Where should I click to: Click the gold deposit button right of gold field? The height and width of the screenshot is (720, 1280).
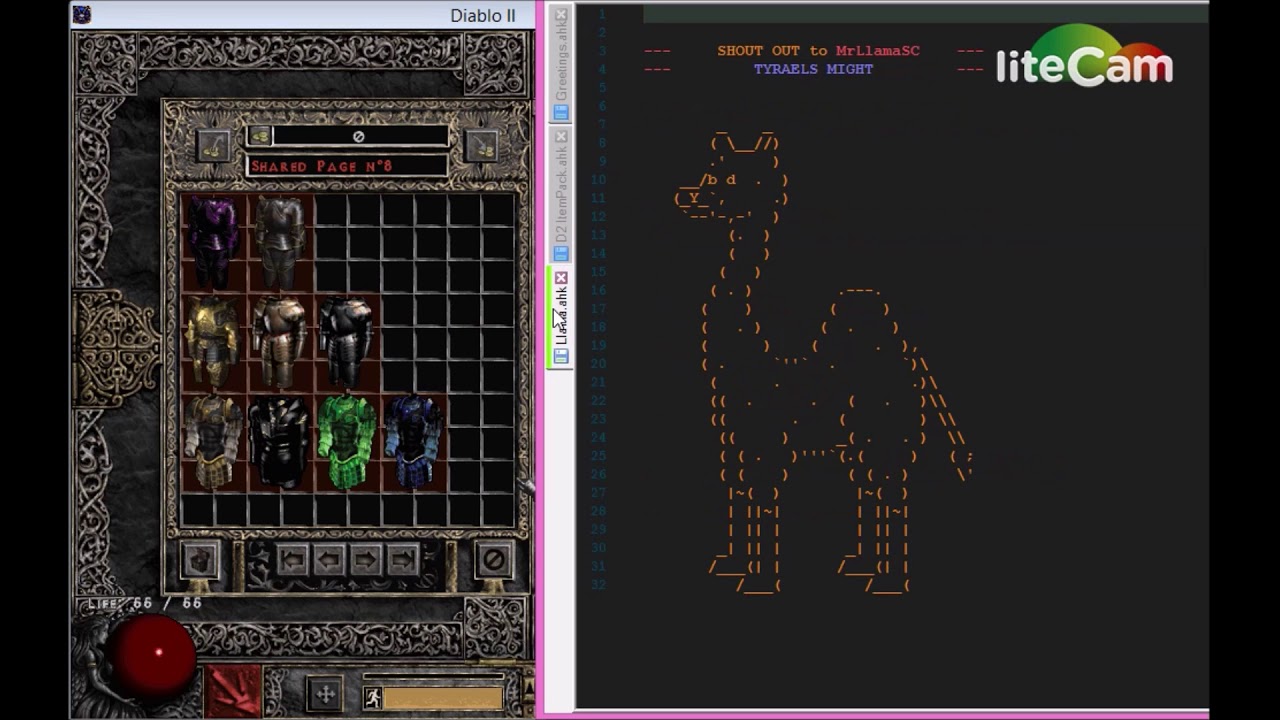pos(482,145)
